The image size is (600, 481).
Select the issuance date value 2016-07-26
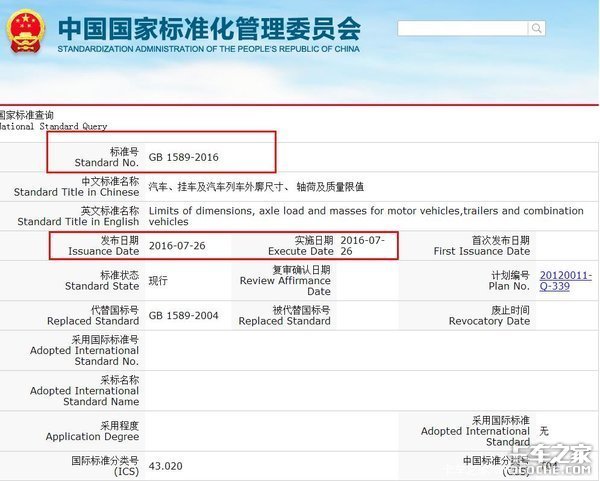click(x=177, y=246)
